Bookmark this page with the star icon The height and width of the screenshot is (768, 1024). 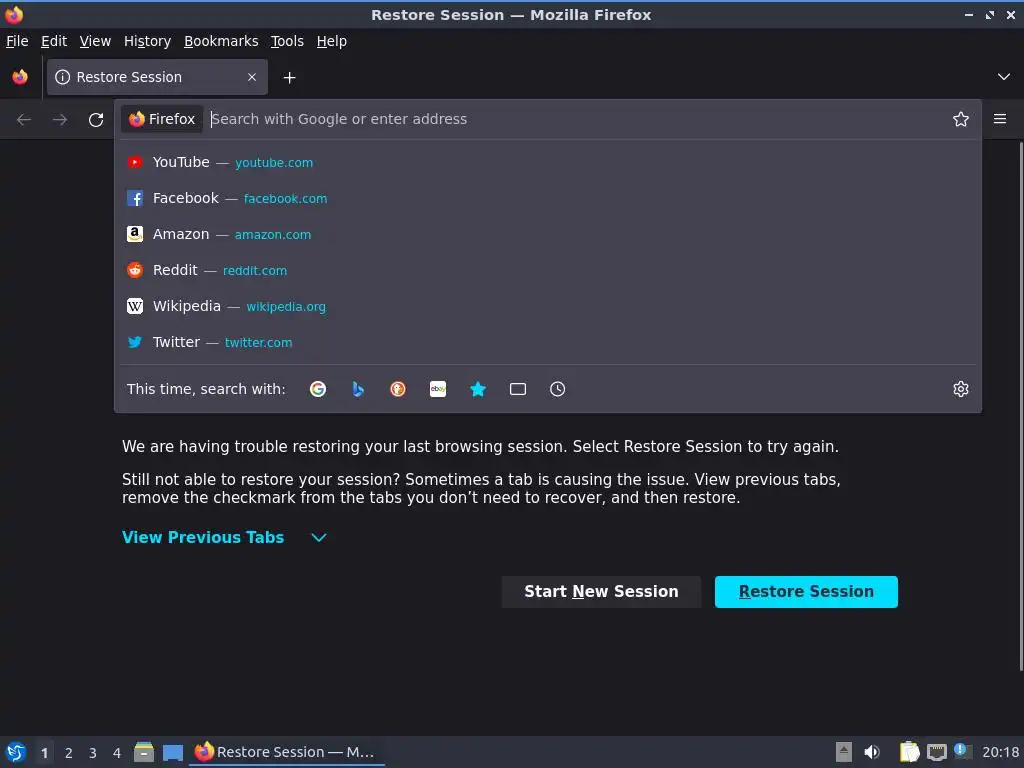click(961, 119)
